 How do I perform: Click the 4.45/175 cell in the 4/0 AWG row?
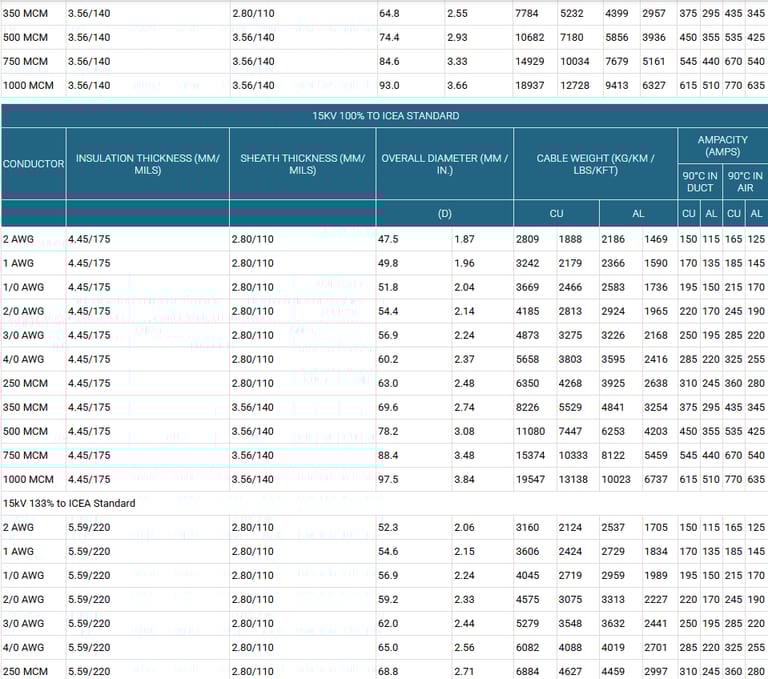[x=89, y=359]
